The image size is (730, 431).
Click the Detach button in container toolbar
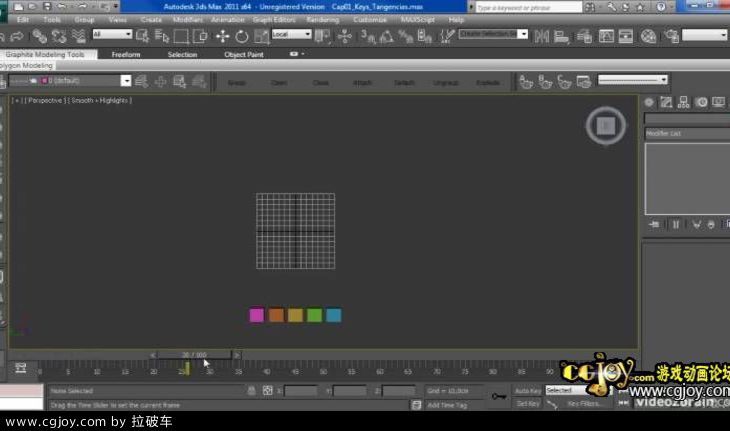point(404,83)
